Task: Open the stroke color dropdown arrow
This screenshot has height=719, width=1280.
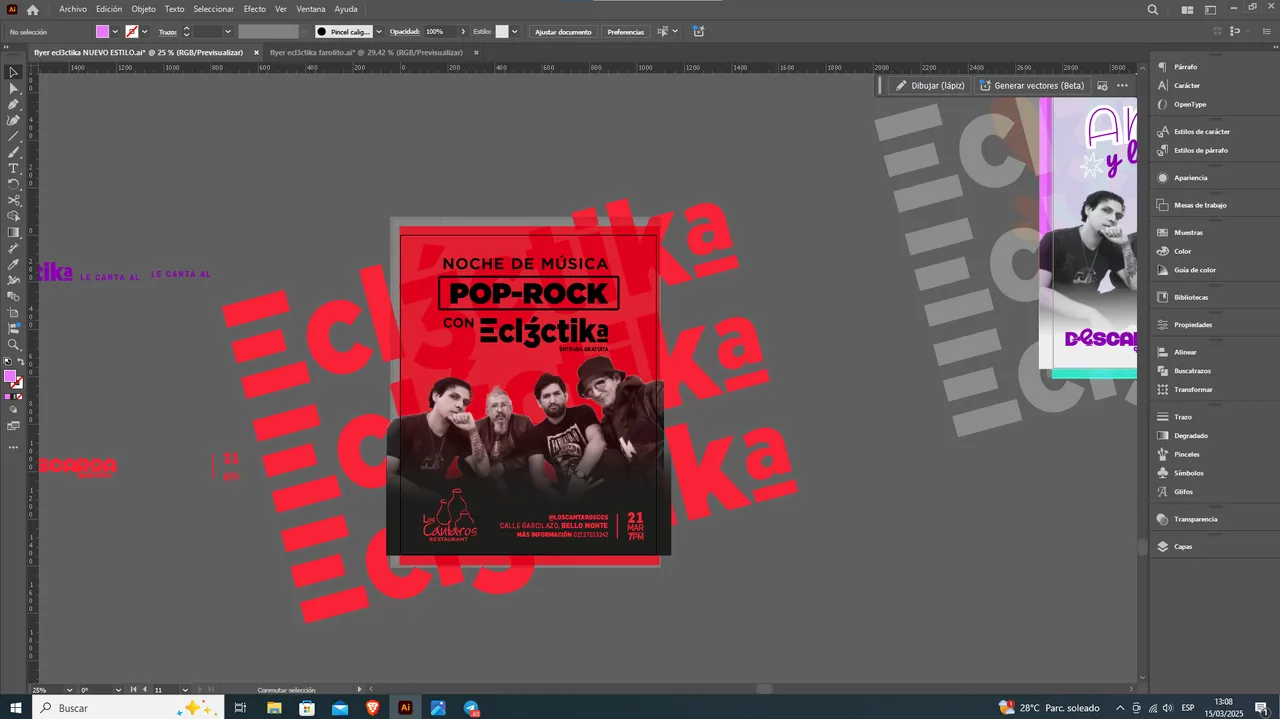Action: [145, 32]
